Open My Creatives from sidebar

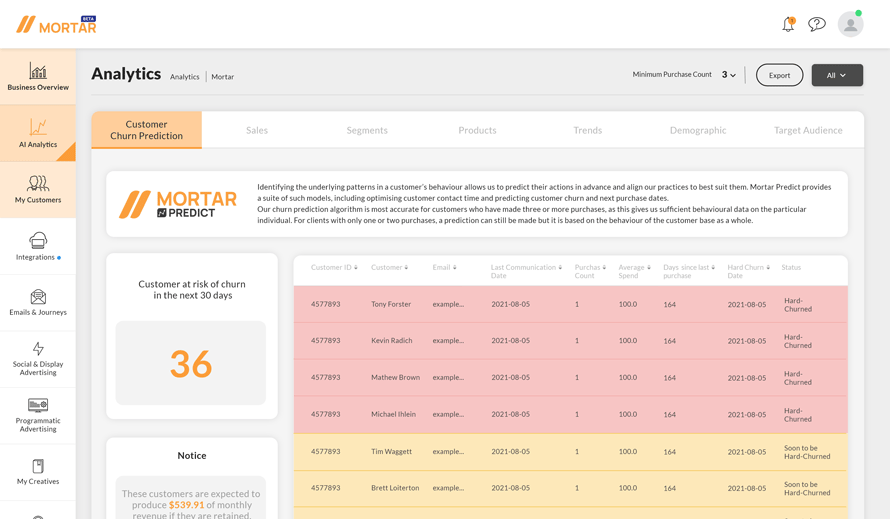37,472
